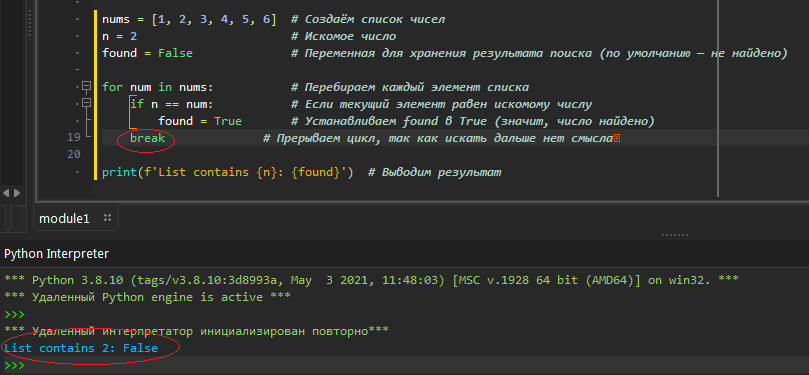Click the '# Создаём список чисел' comment
The width and height of the screenshot is (809, 375).
(x=368, y=20)
